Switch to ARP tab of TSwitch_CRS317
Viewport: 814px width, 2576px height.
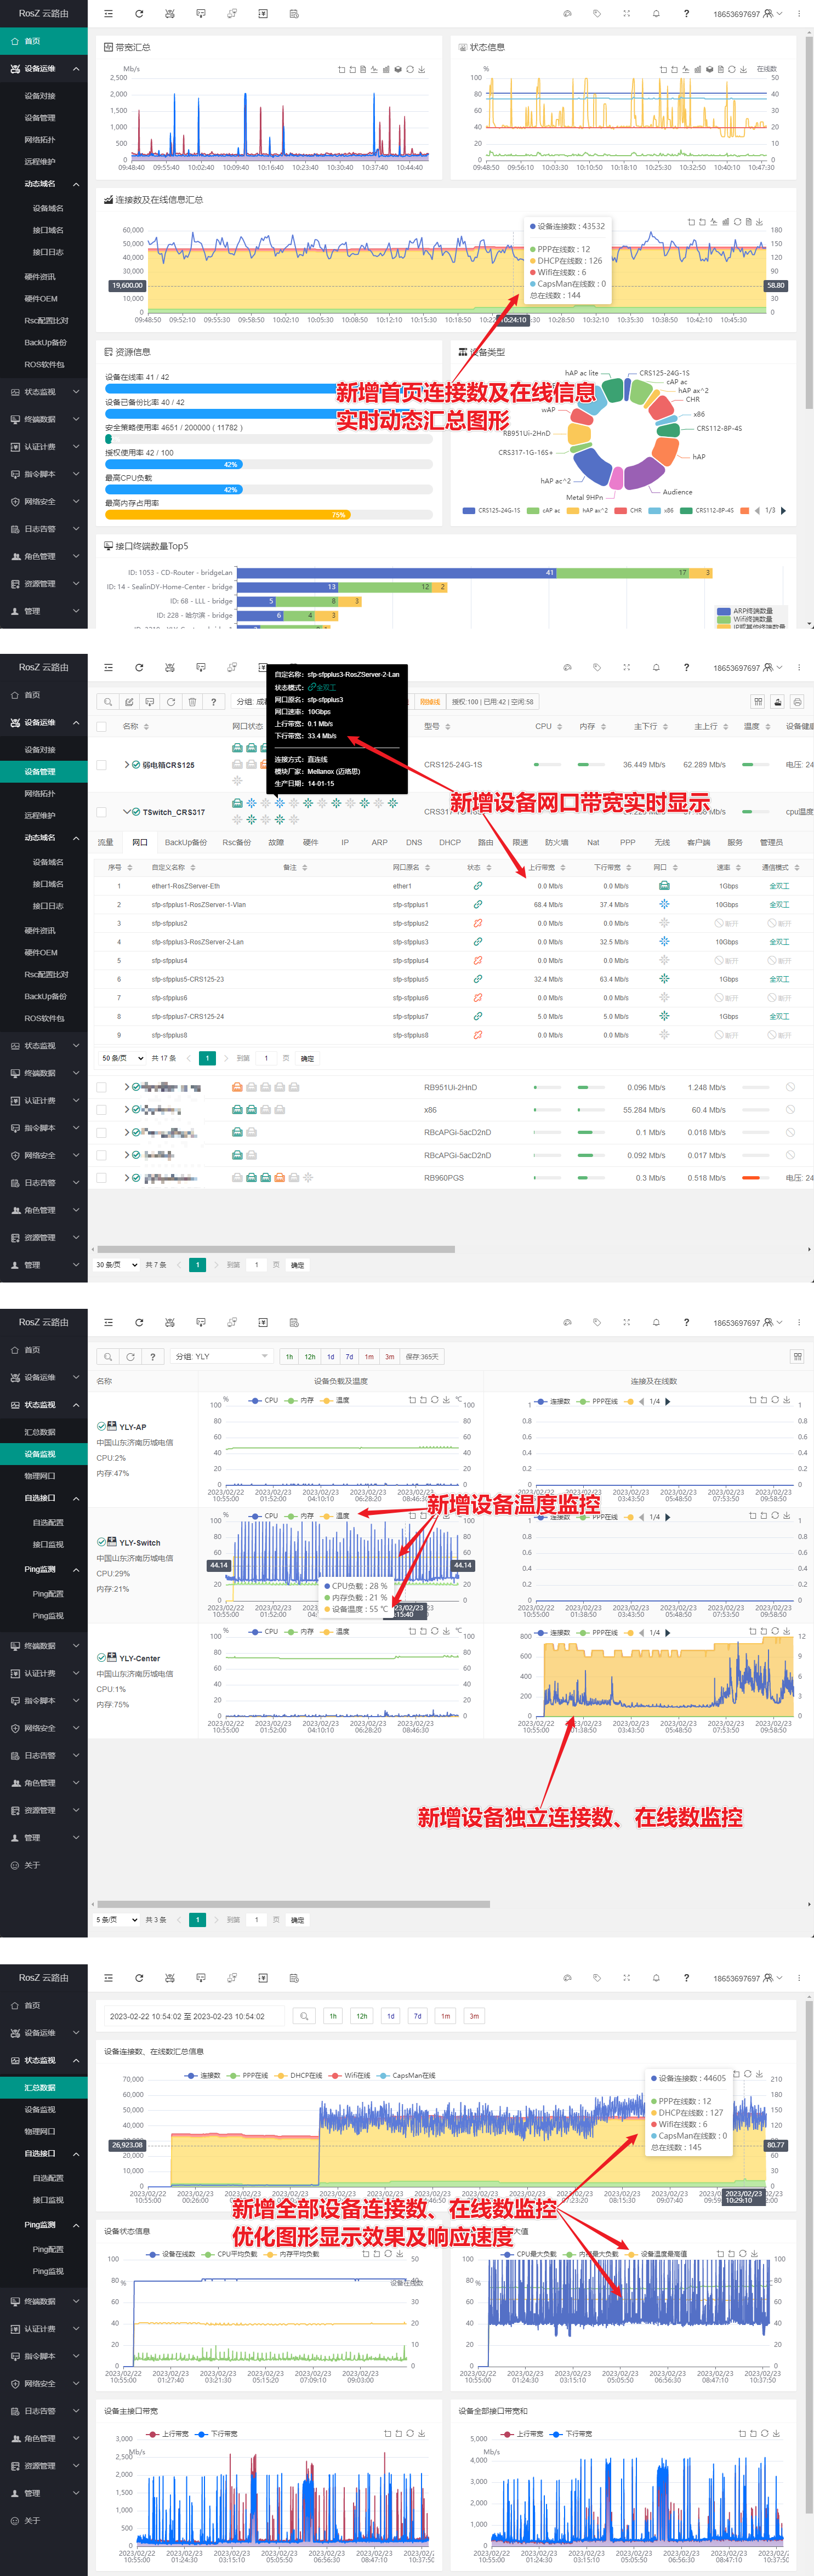tap(380, 842)
